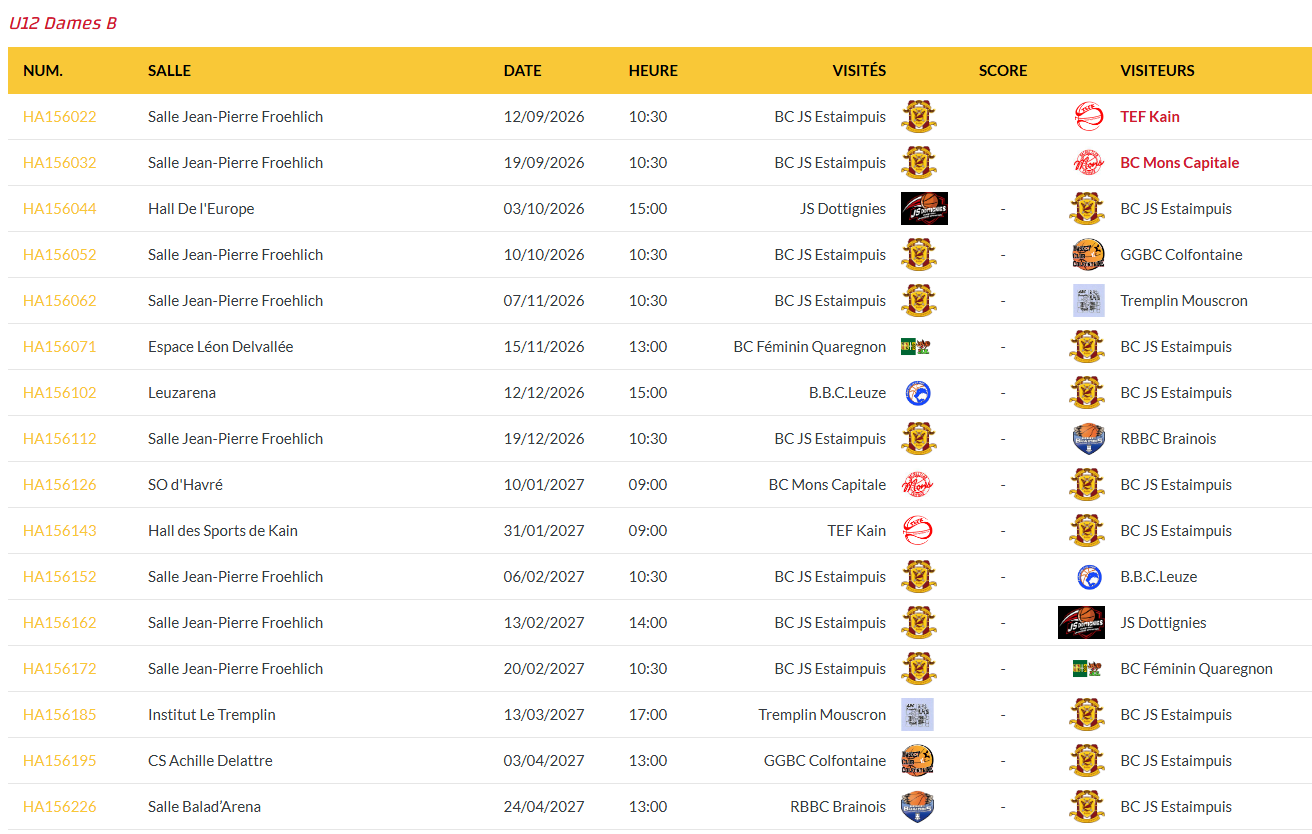
Task: Click BC Mons Capitale logo in row HA156126
Action: 917,485
